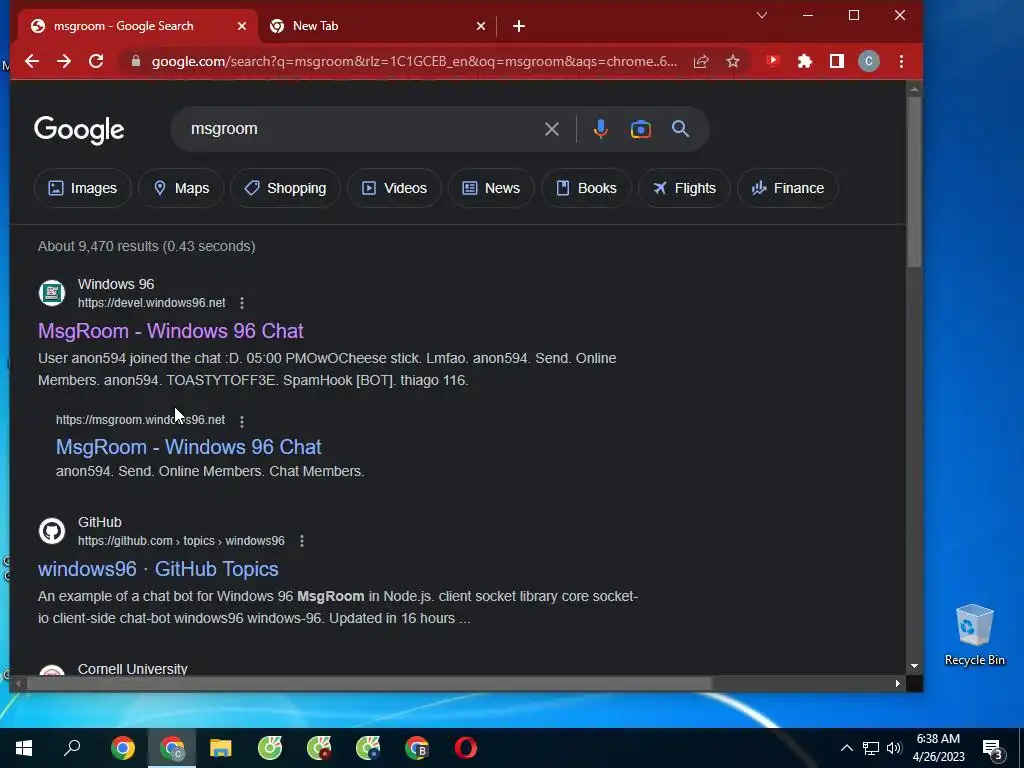Filter results by Maps
Image resolution: width=1024 pixels, height=768 pixels.
click(x=181, y=188)
